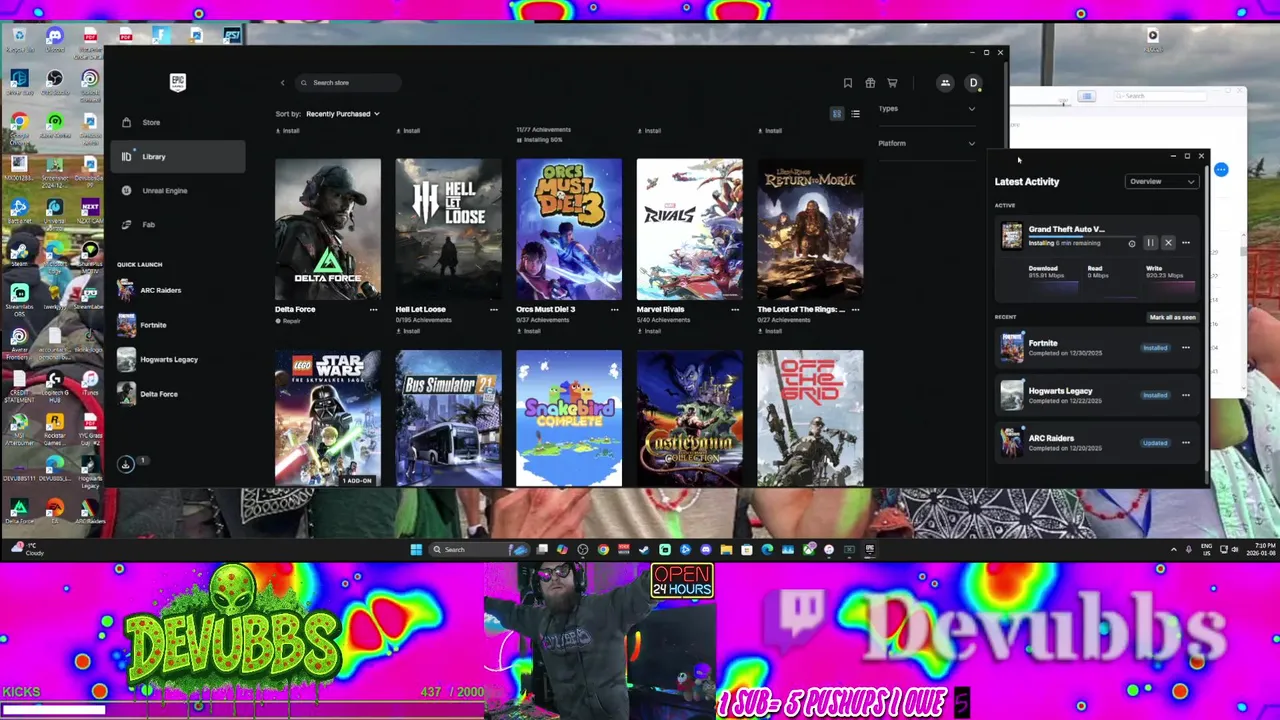Open Microsoft Edge from taskbar

[767, 549]
